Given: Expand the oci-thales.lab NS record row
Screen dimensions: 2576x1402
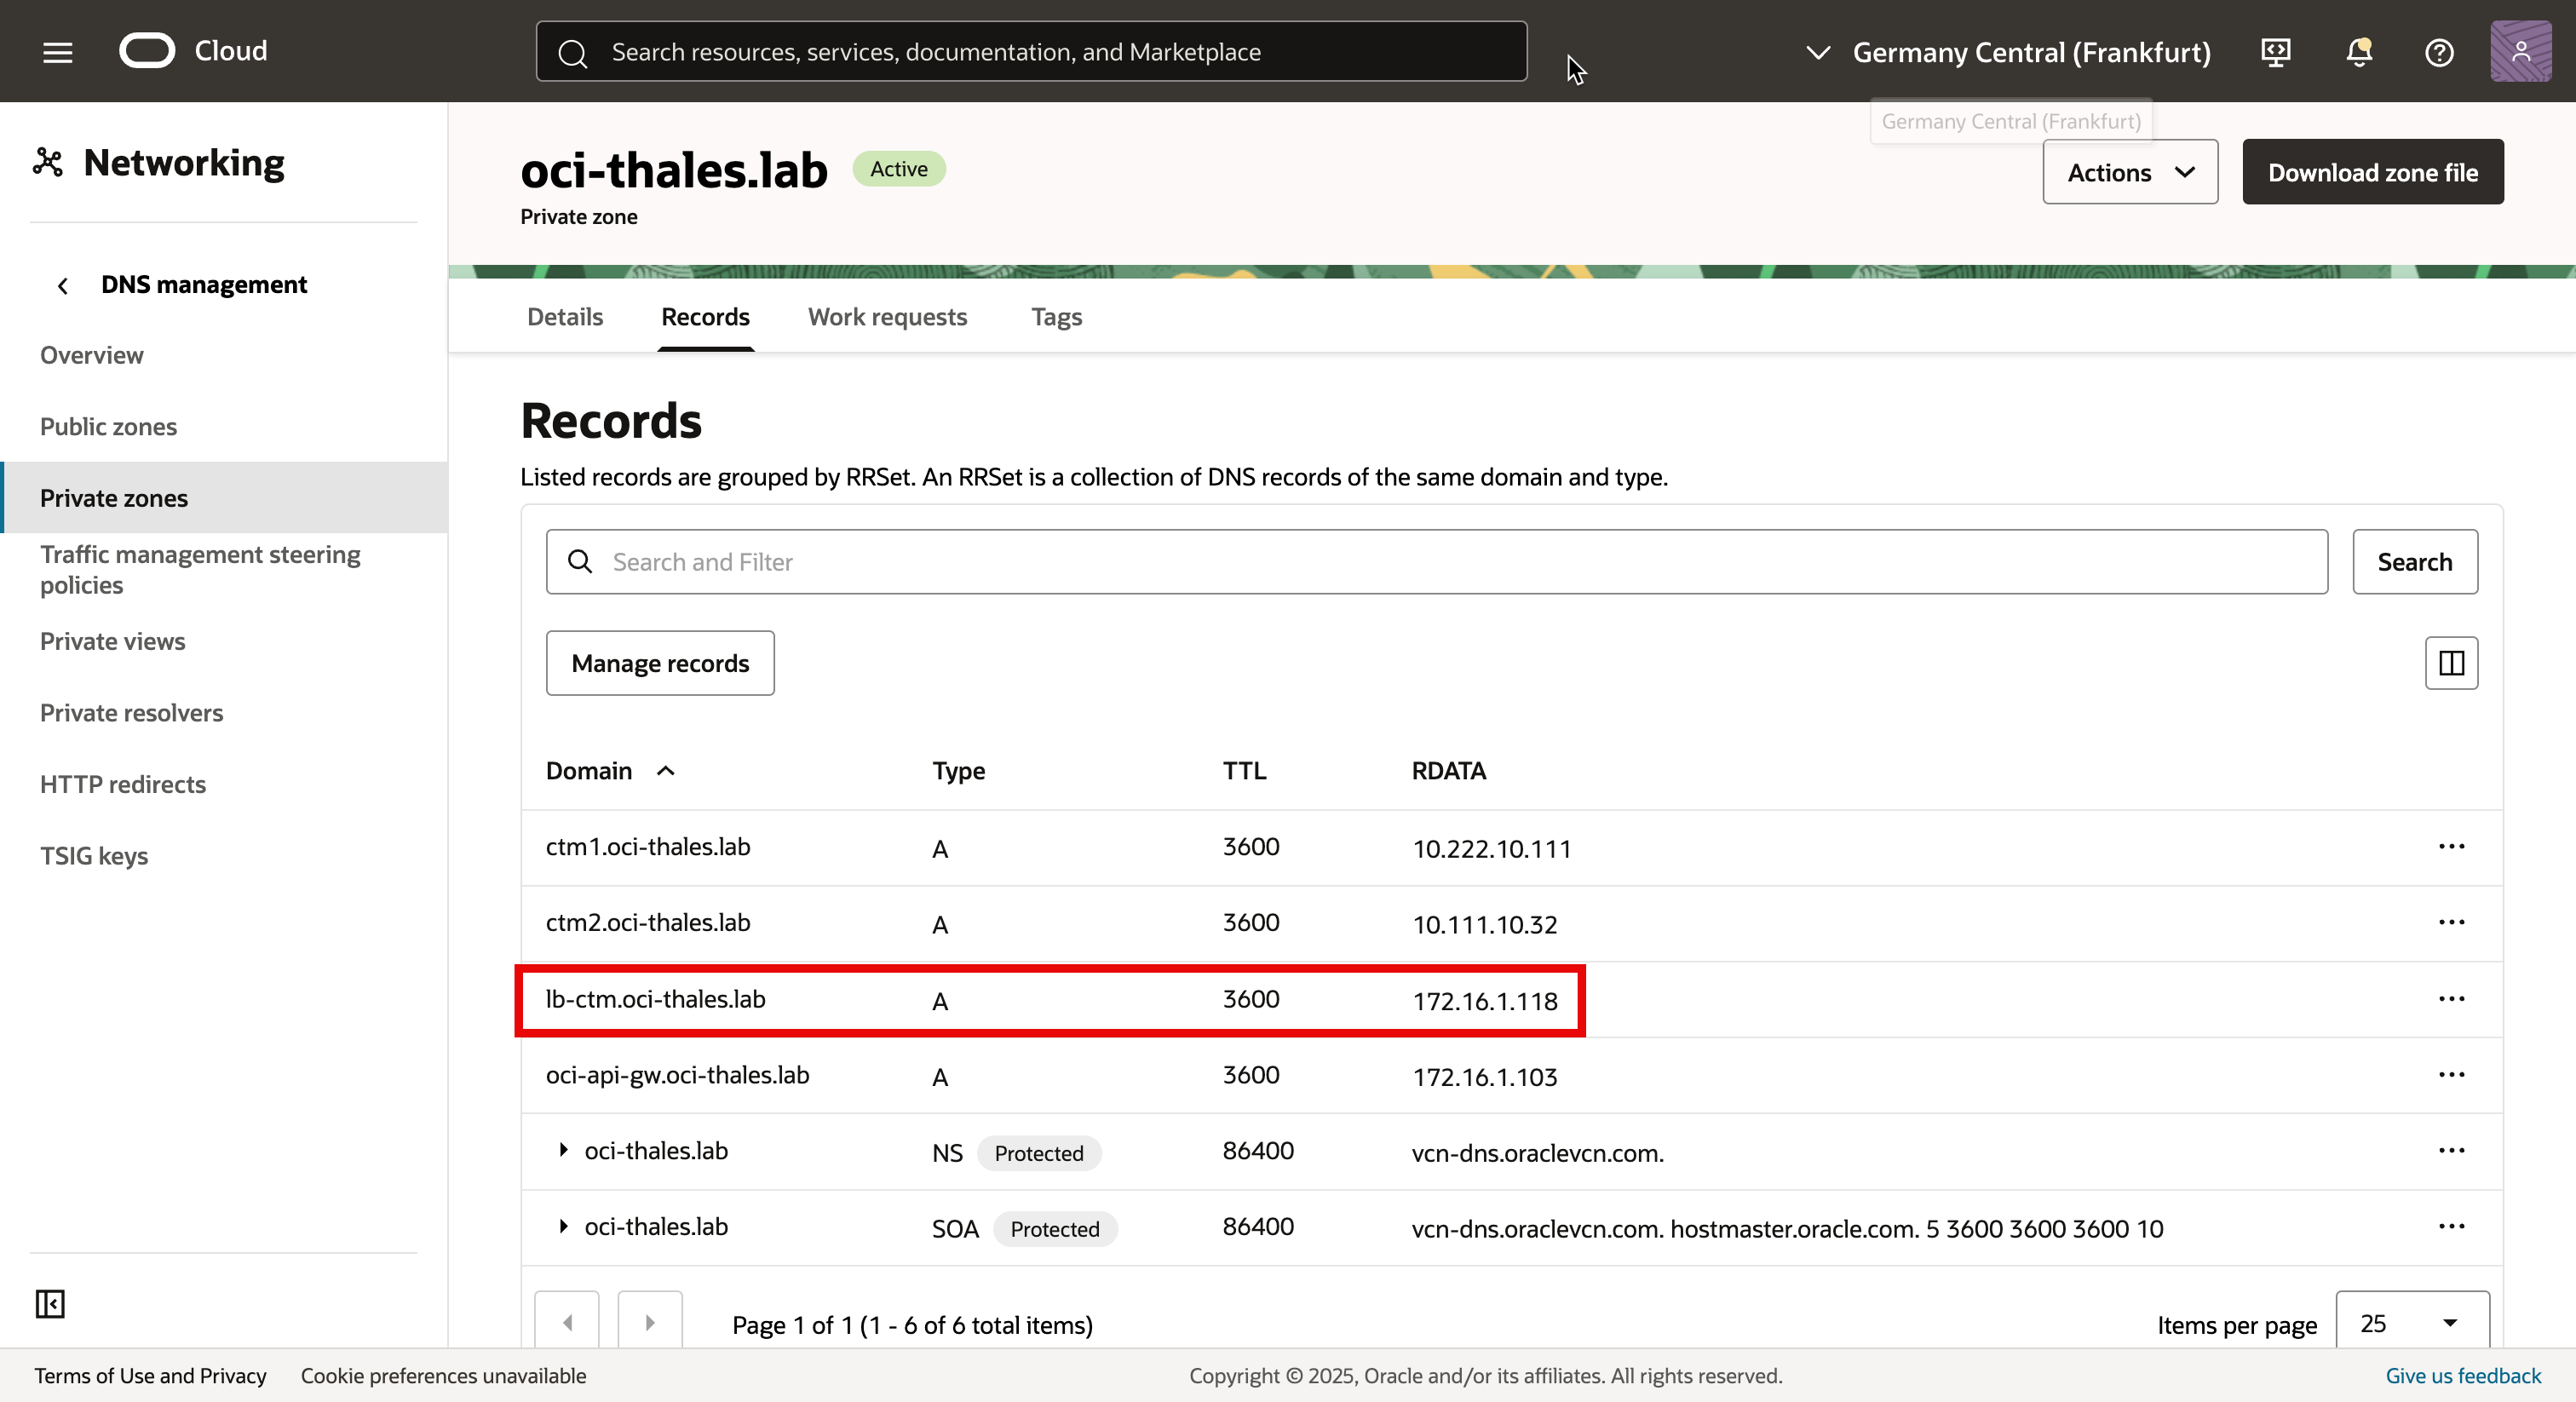Looking at the screenshot, I should [563, 1151].
